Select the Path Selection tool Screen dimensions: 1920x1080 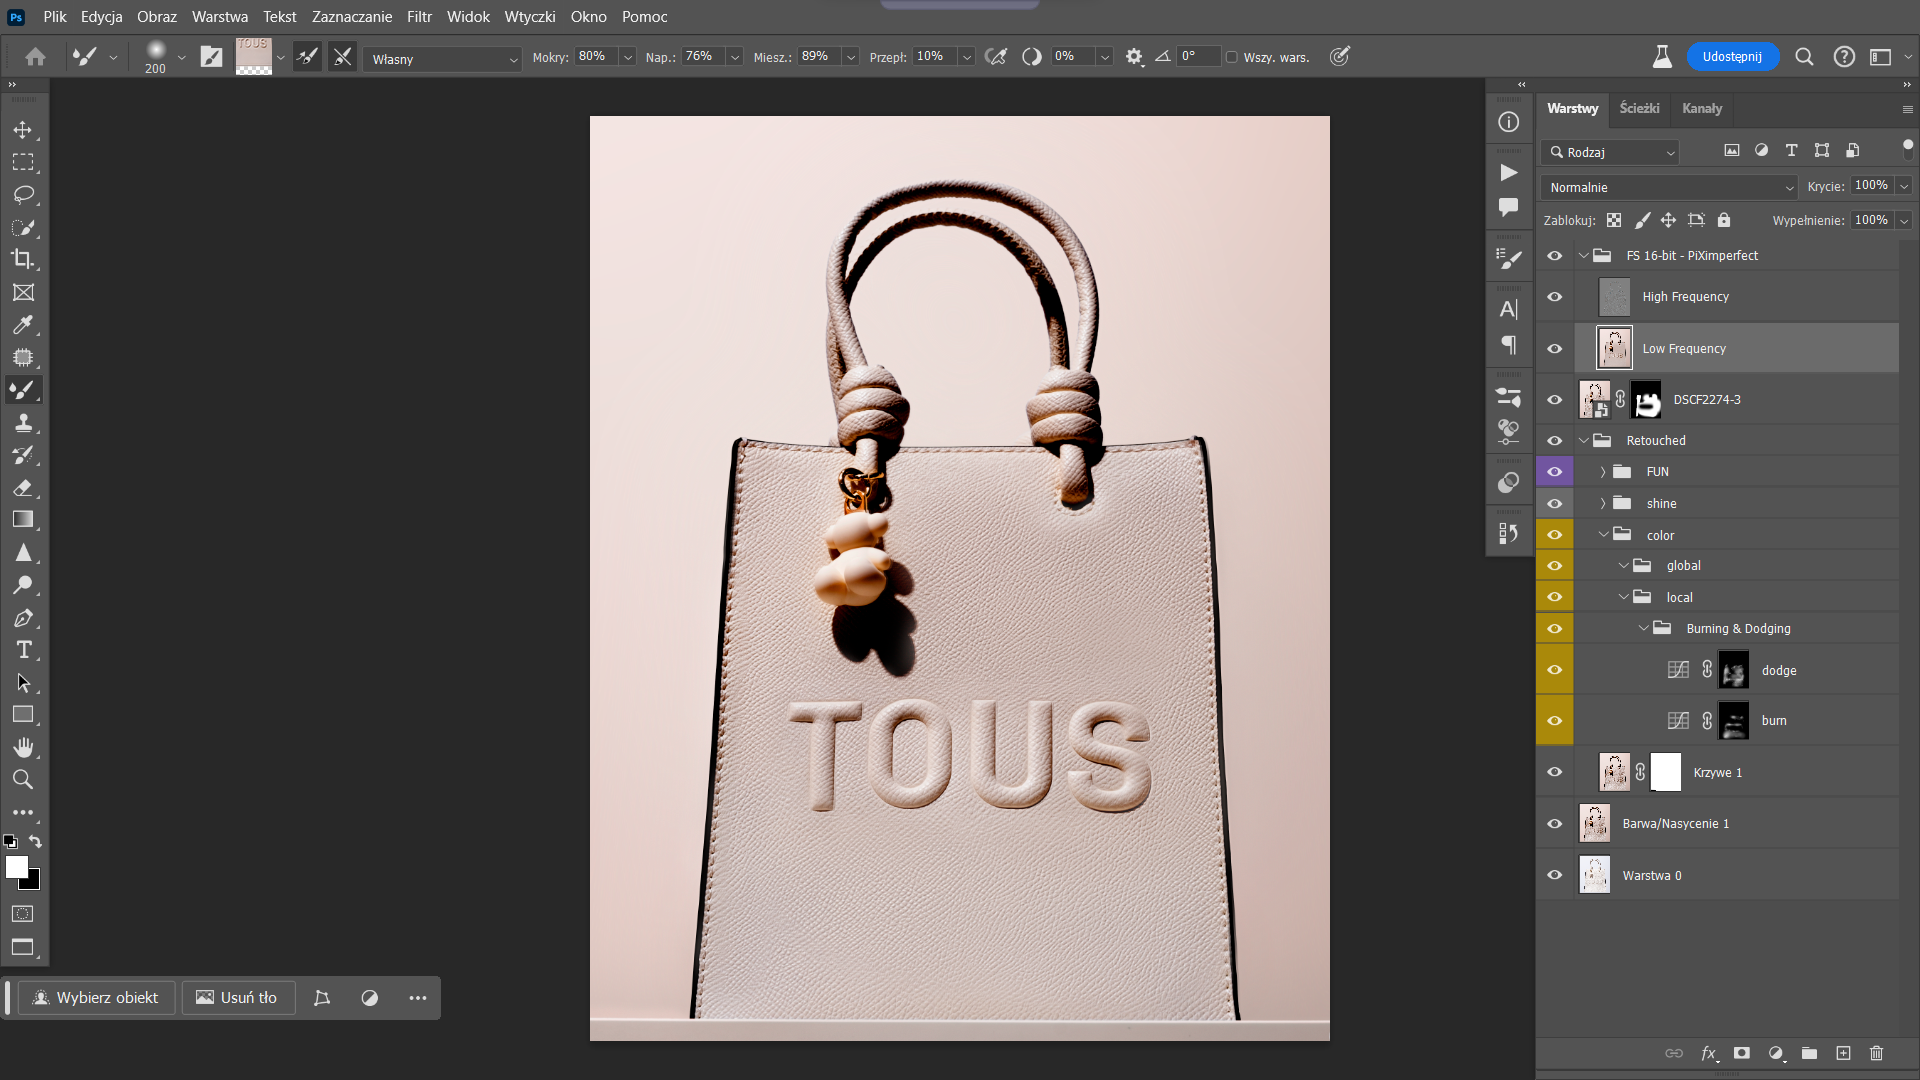[23, 683]
